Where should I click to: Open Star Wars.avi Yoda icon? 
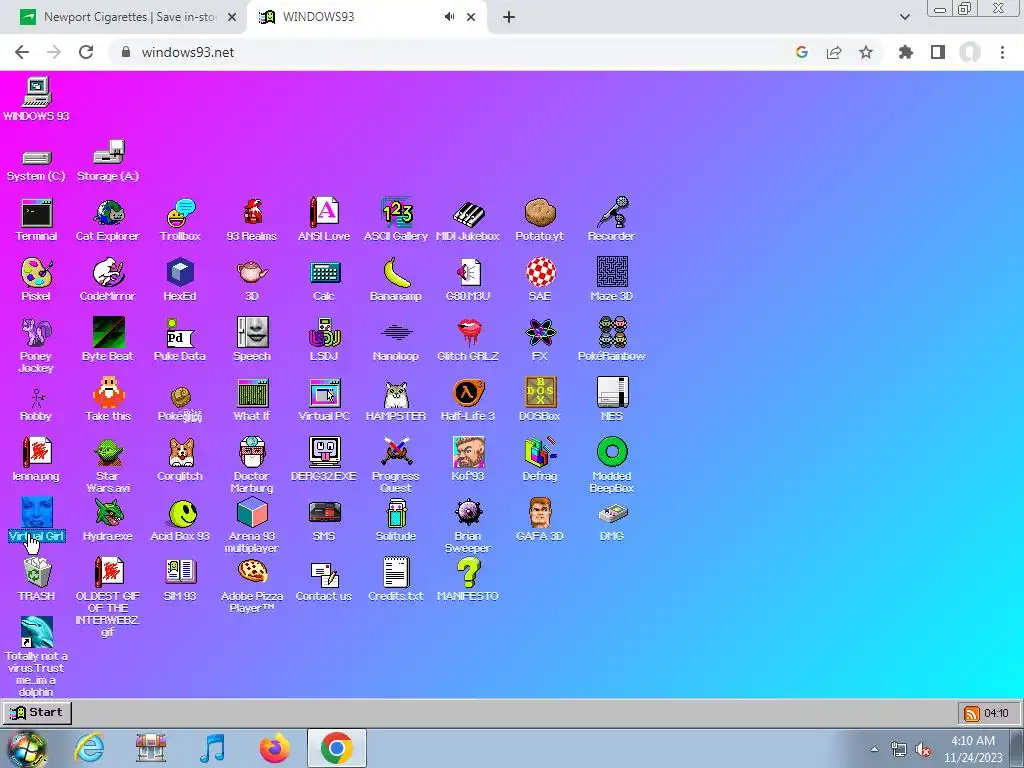108,466
